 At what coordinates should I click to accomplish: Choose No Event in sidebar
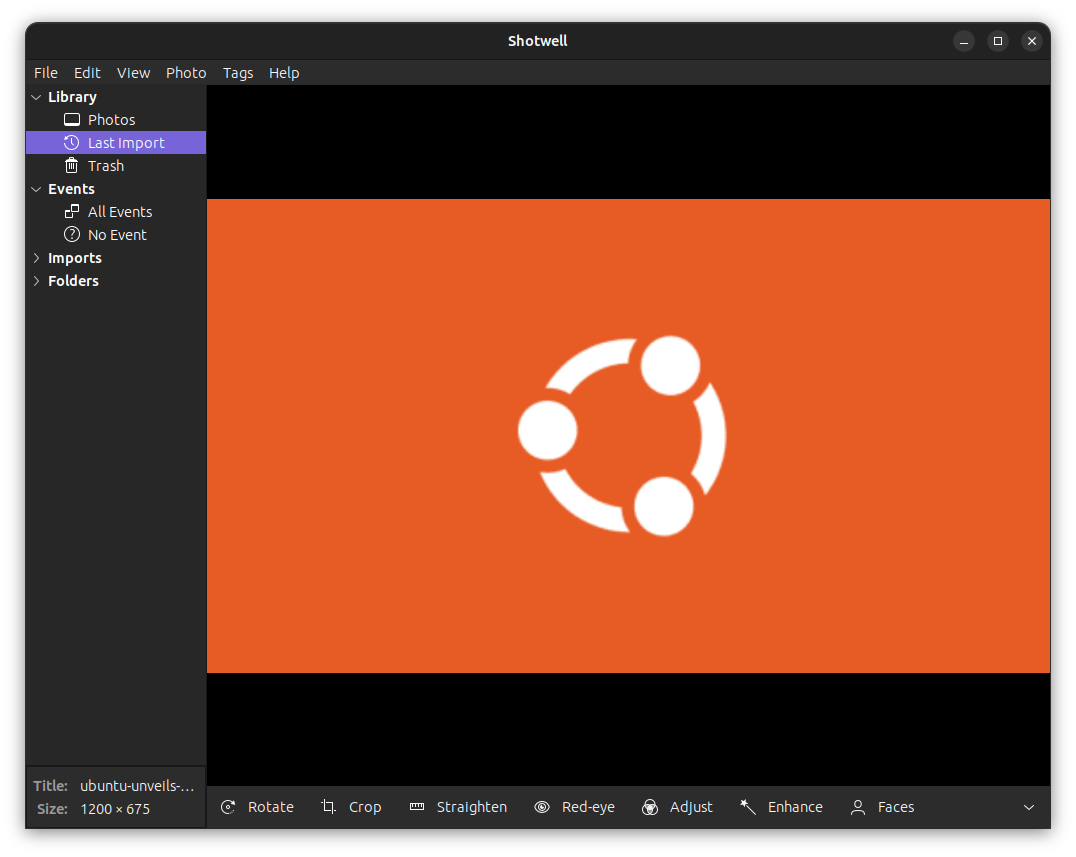[117, 235]
